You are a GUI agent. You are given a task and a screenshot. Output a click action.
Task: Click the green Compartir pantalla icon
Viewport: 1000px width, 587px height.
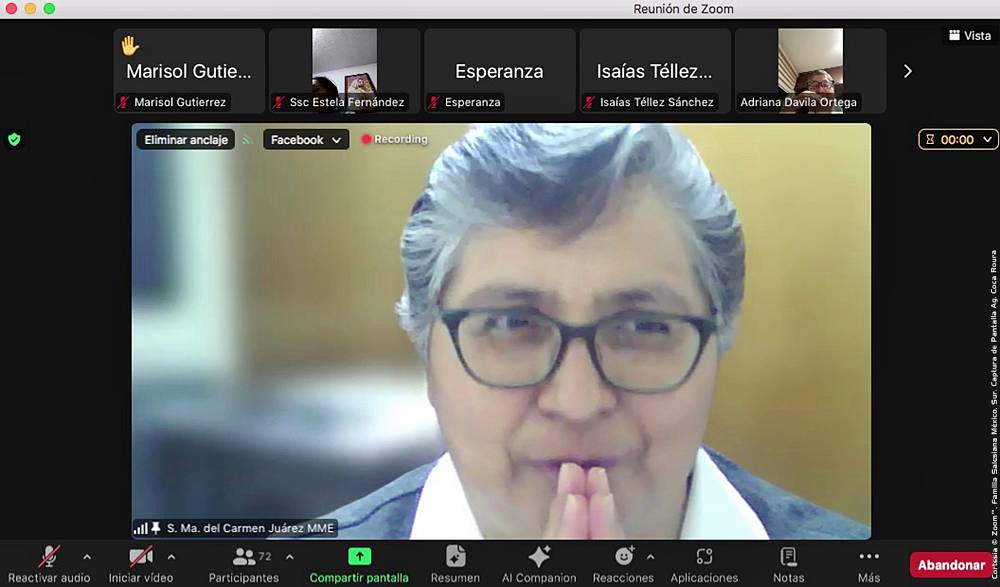tap(359, 556)
